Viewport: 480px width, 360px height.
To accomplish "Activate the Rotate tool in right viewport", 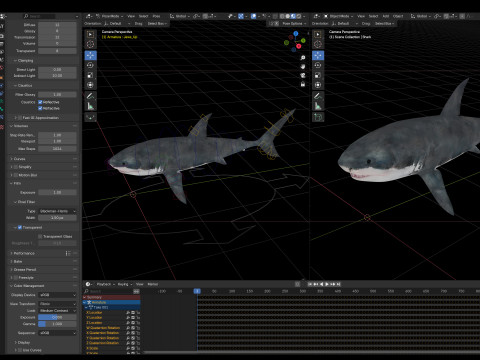I will [318, 65].
